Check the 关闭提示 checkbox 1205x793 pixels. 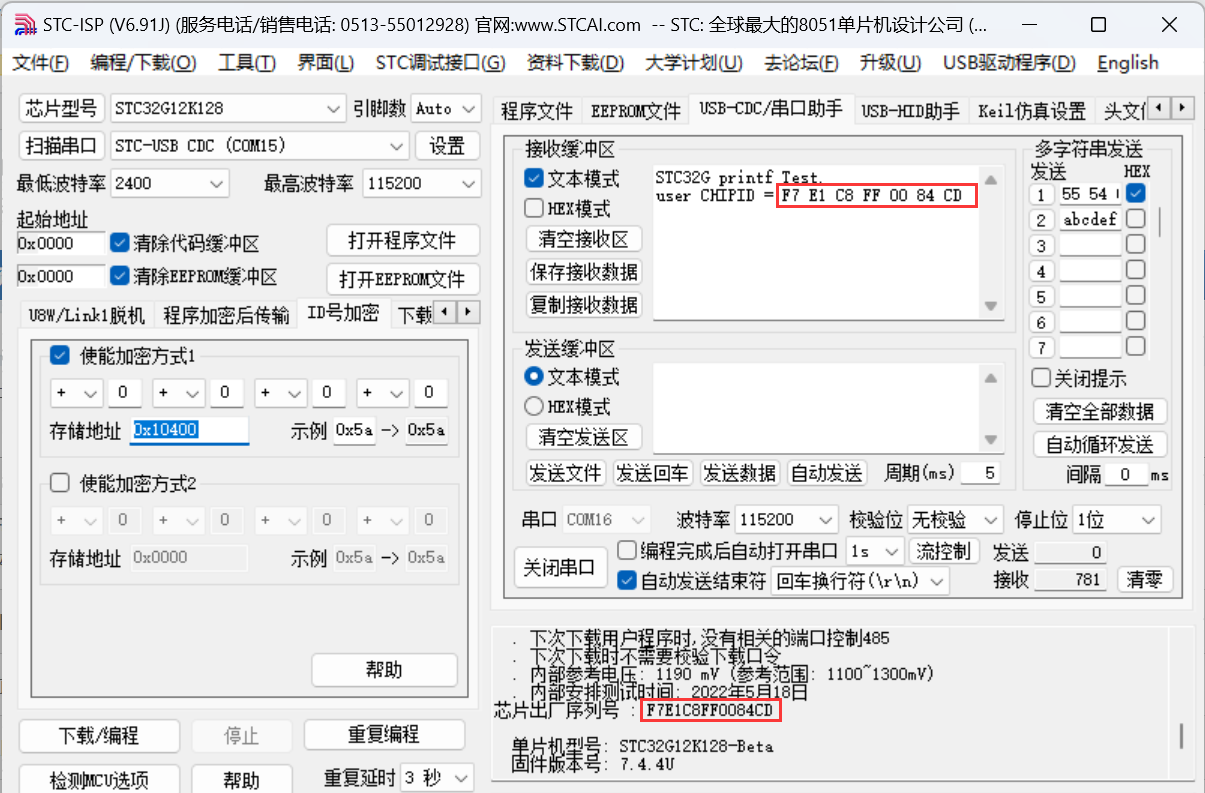1041,378
